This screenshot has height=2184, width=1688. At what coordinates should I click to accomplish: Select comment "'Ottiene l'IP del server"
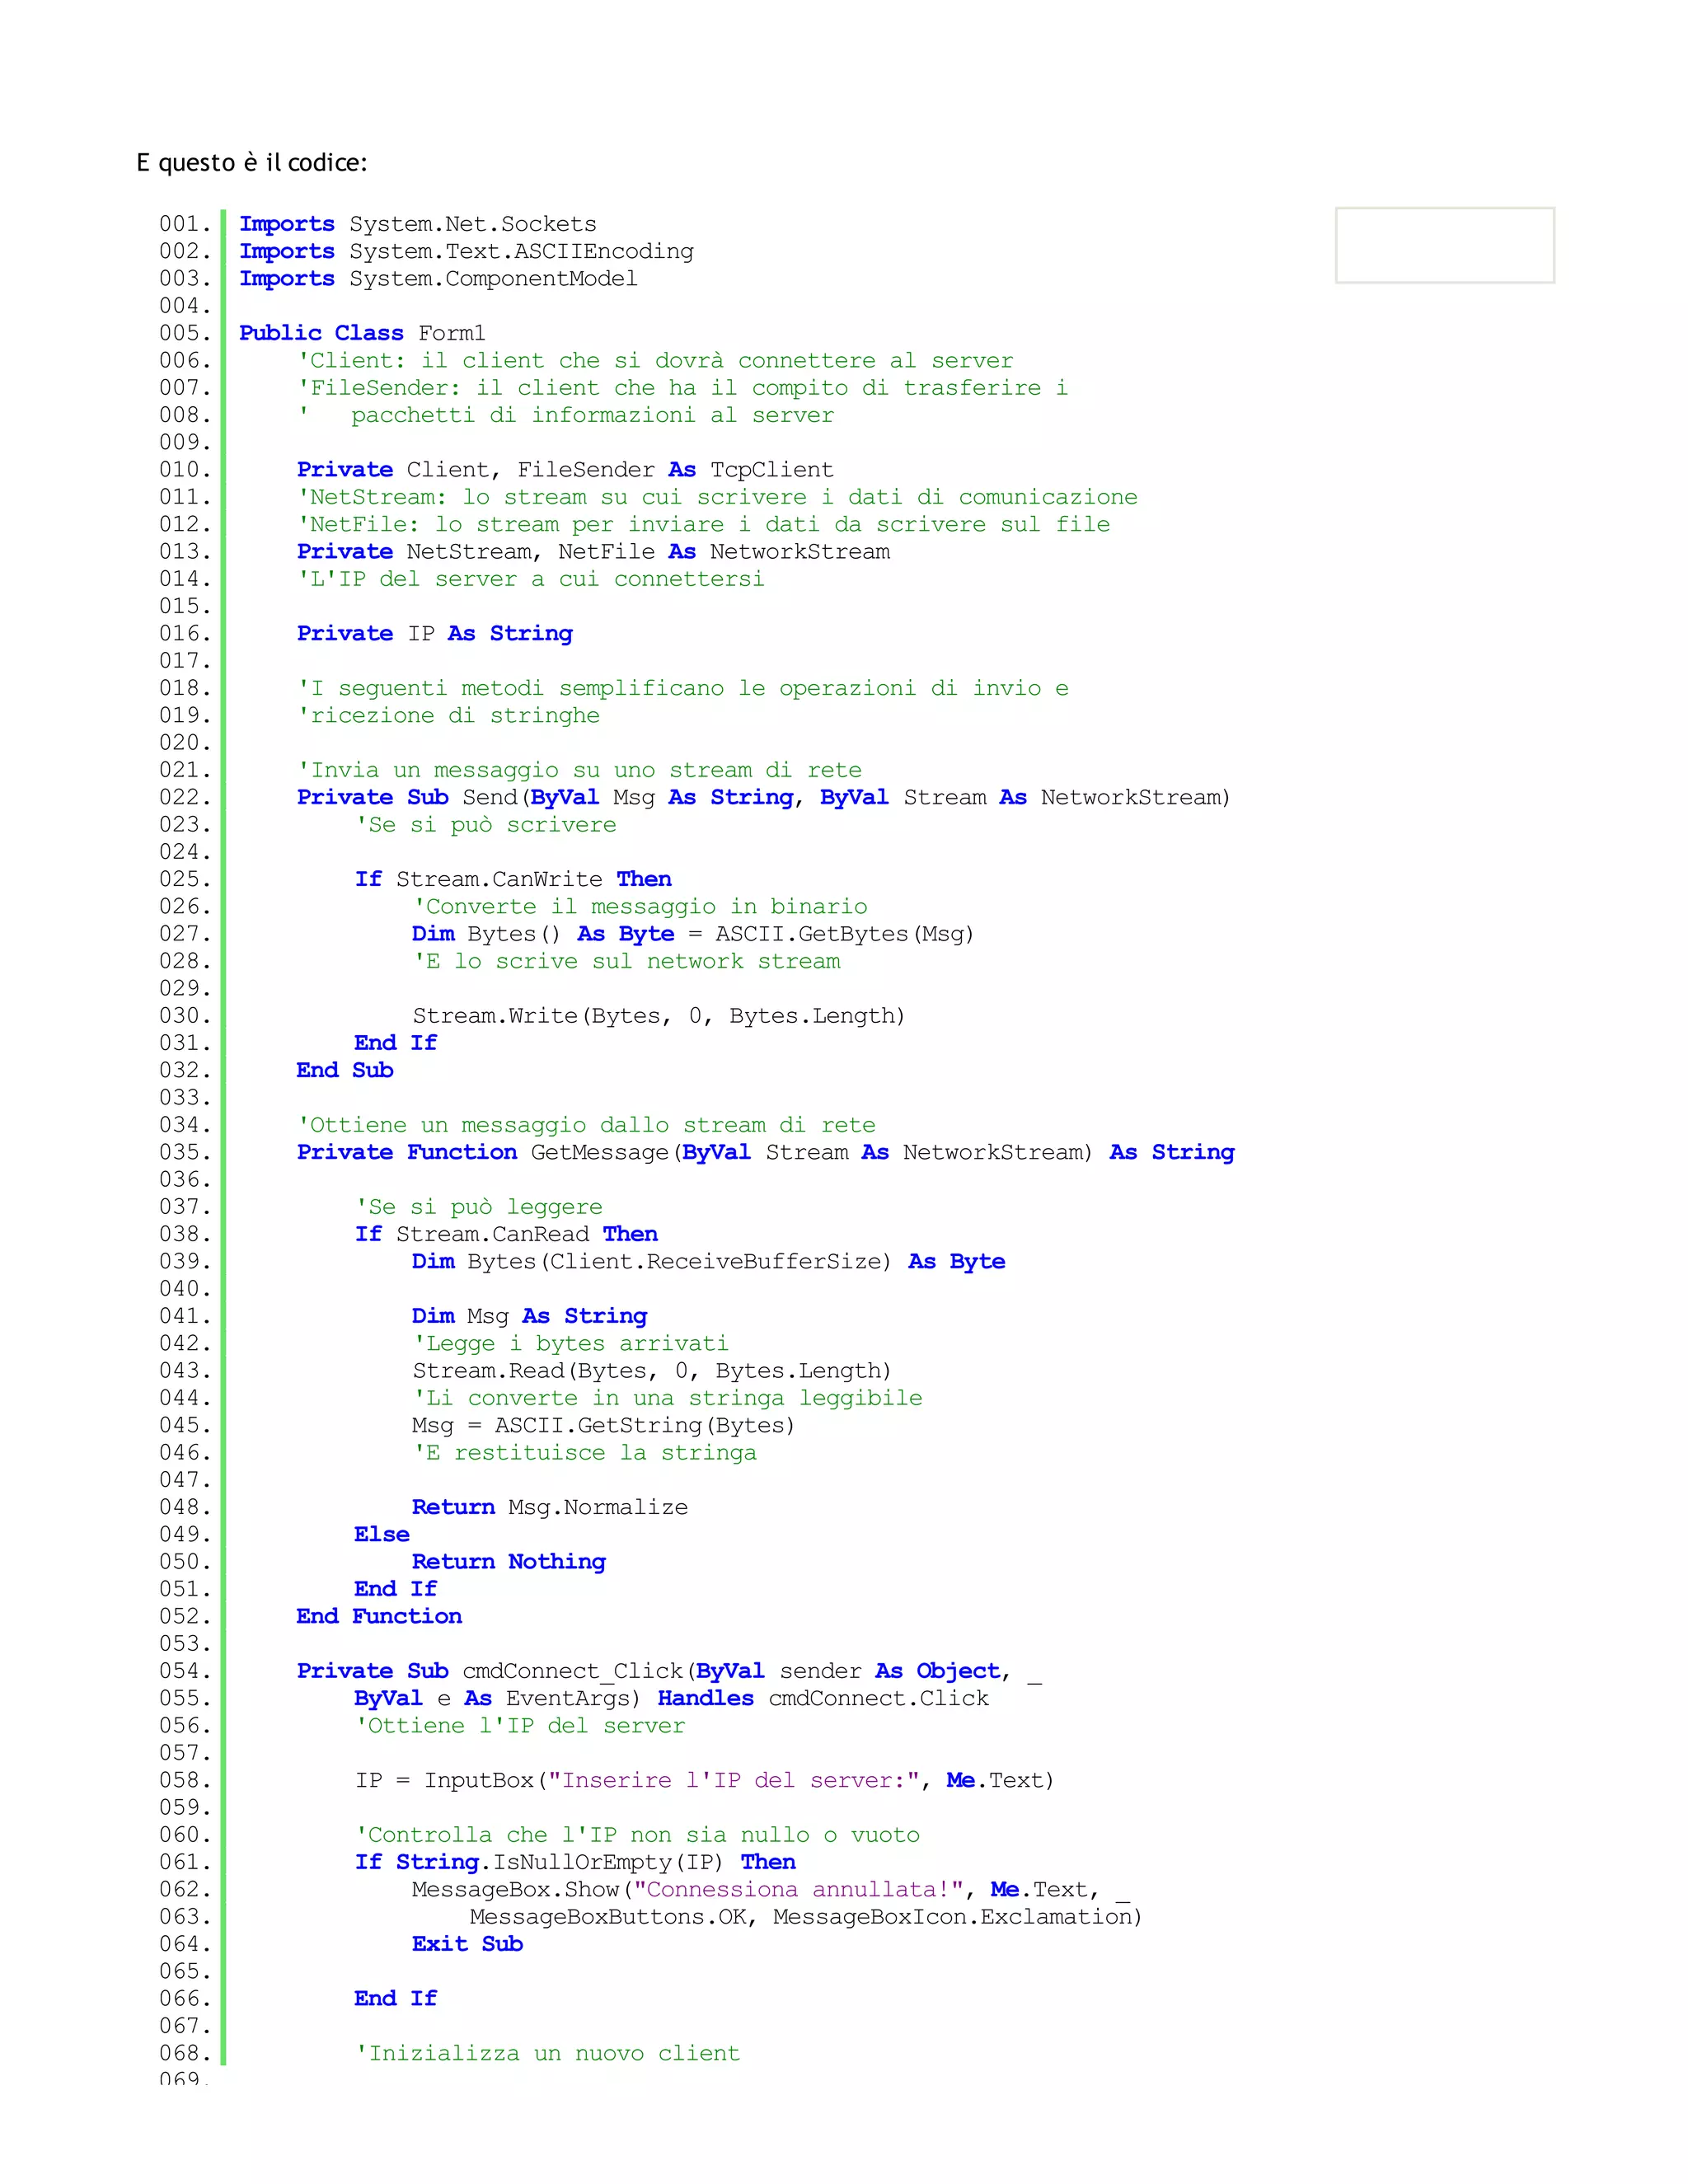[520, 1726]
